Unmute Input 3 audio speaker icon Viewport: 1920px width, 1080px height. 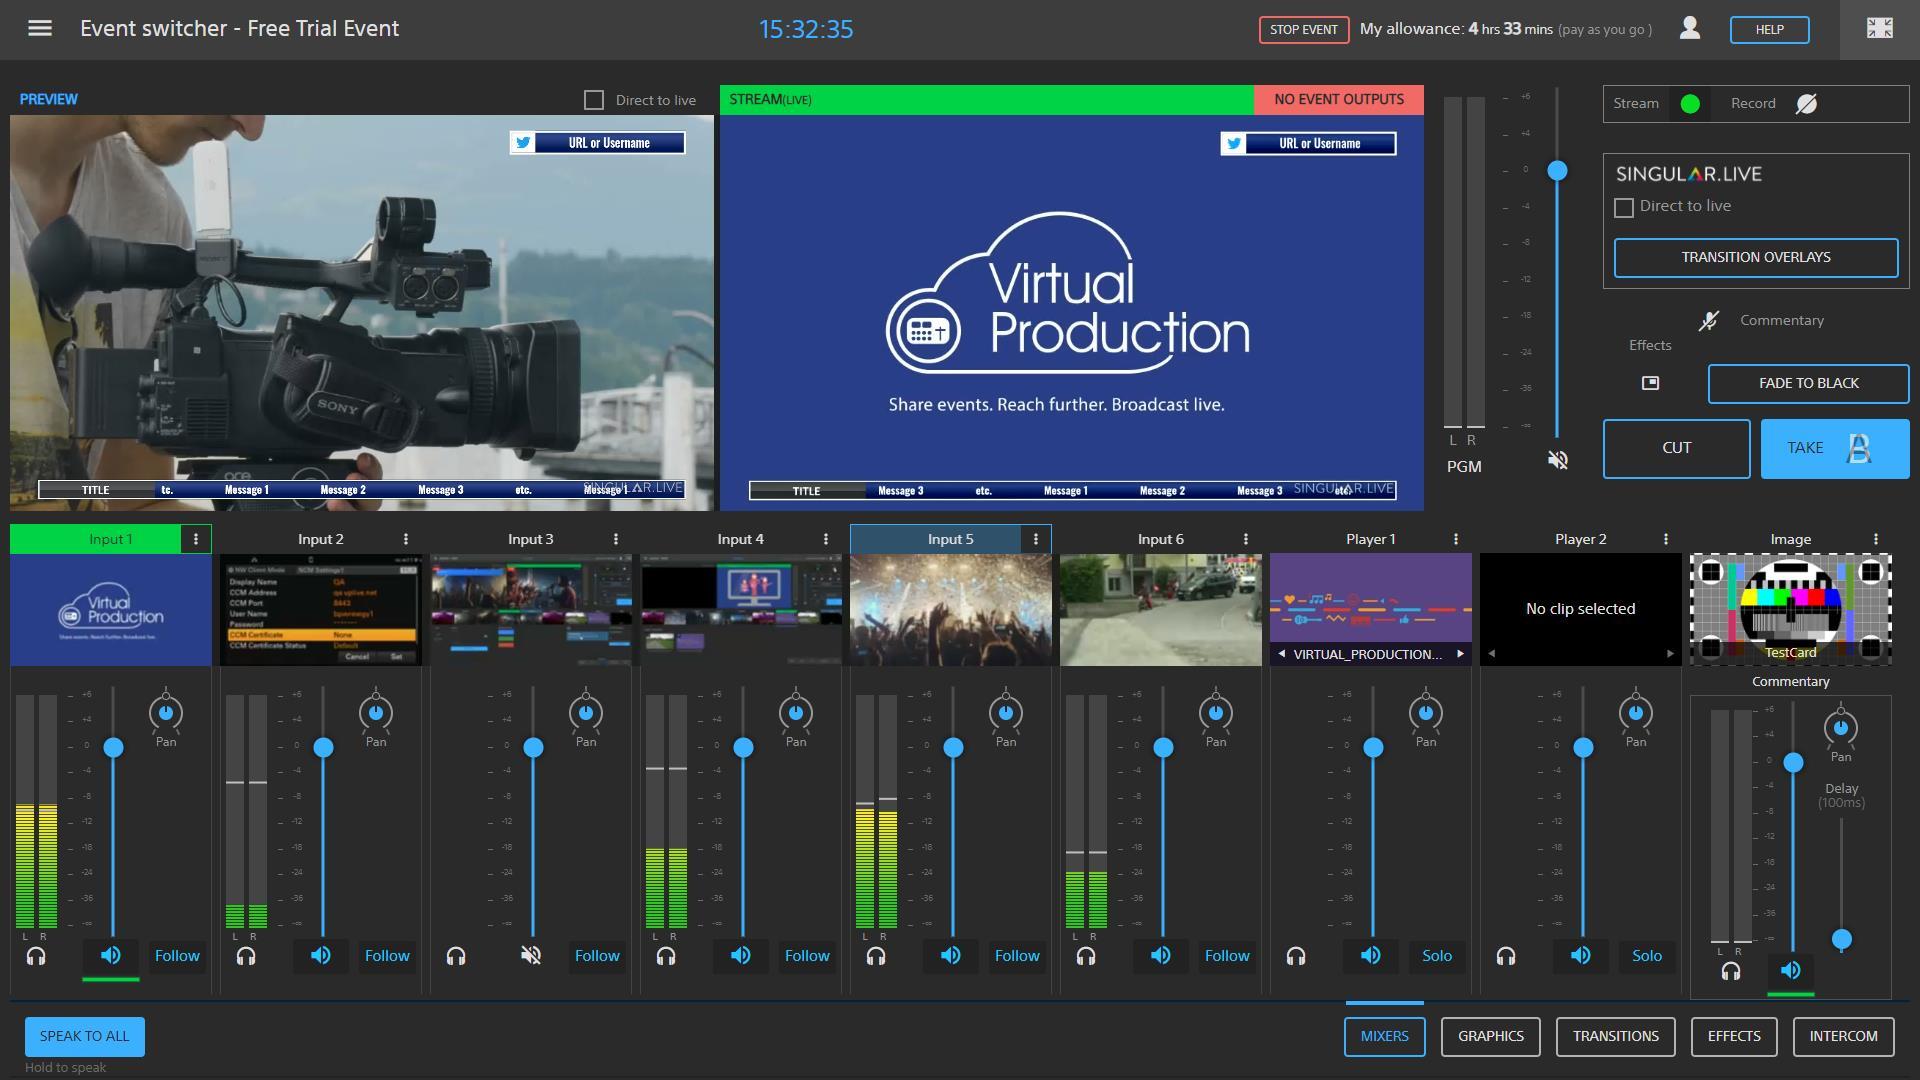(531, 956)
